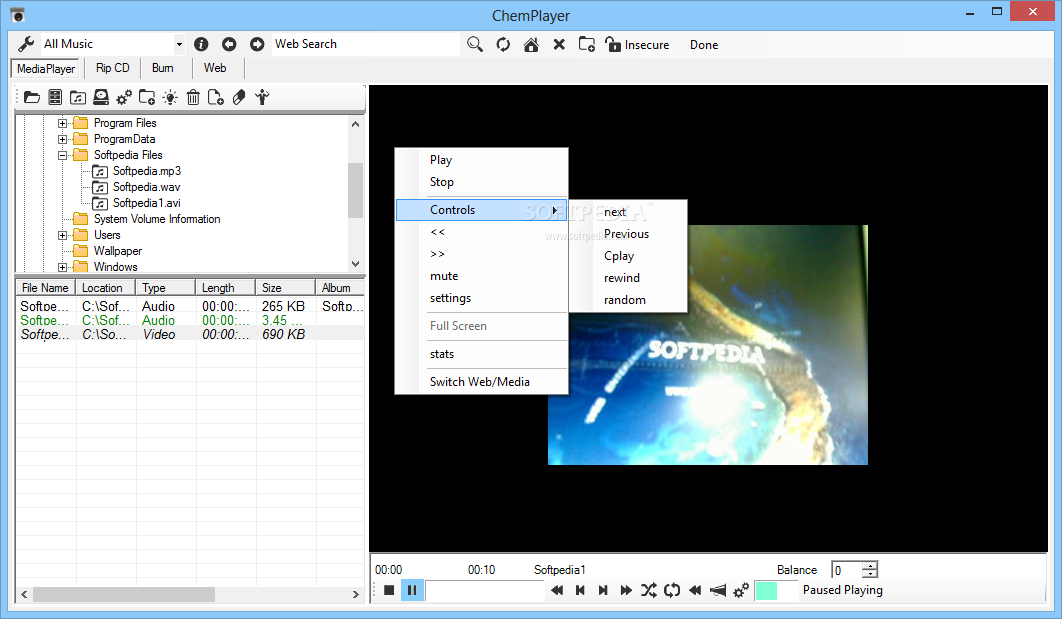The image size is (1062, 619).
Task: Click the add-folder icon in file toolbar
Action: click(147, 98)
